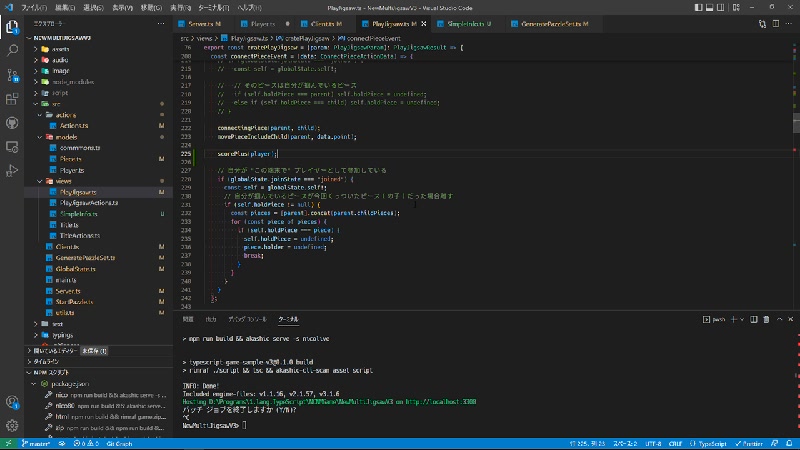Open the Remote Explorer view
Screen dimensions: 800x450
click(12, 147)
